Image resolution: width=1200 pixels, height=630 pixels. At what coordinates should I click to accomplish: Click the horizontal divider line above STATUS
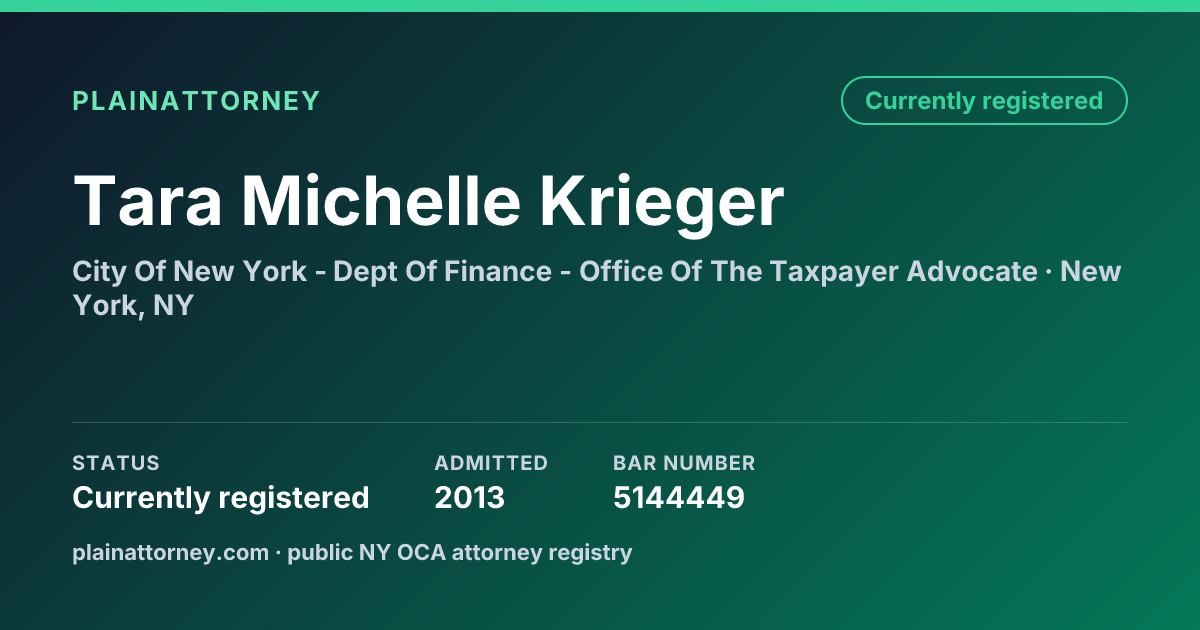point(600,422)
